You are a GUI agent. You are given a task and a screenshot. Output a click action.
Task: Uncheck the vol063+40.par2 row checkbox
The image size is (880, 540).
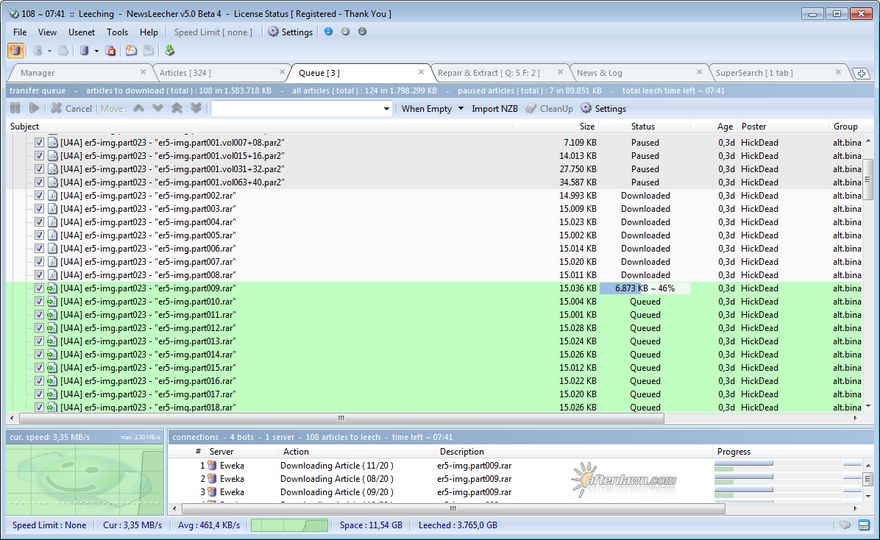tap(39, 182)
